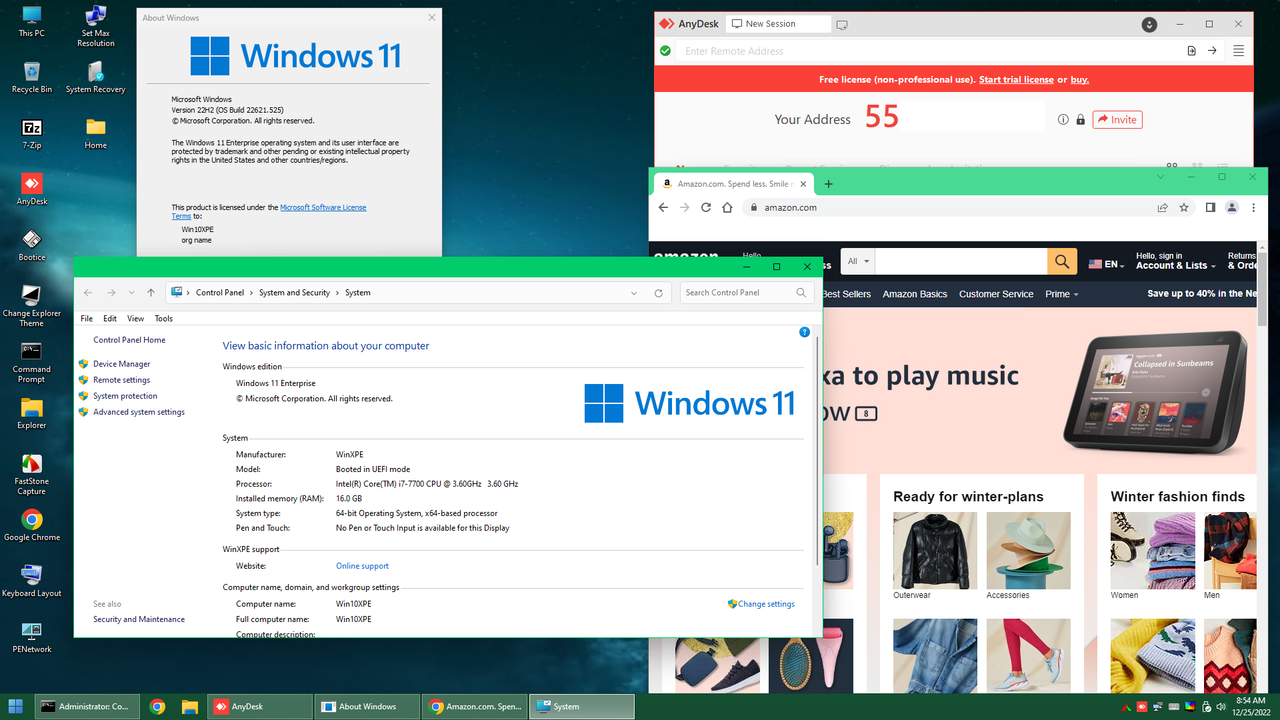This screenshot has width=1280, height=720.
Task: Click the AnyDesk connect arrow icon
Action: point(1212,51)
